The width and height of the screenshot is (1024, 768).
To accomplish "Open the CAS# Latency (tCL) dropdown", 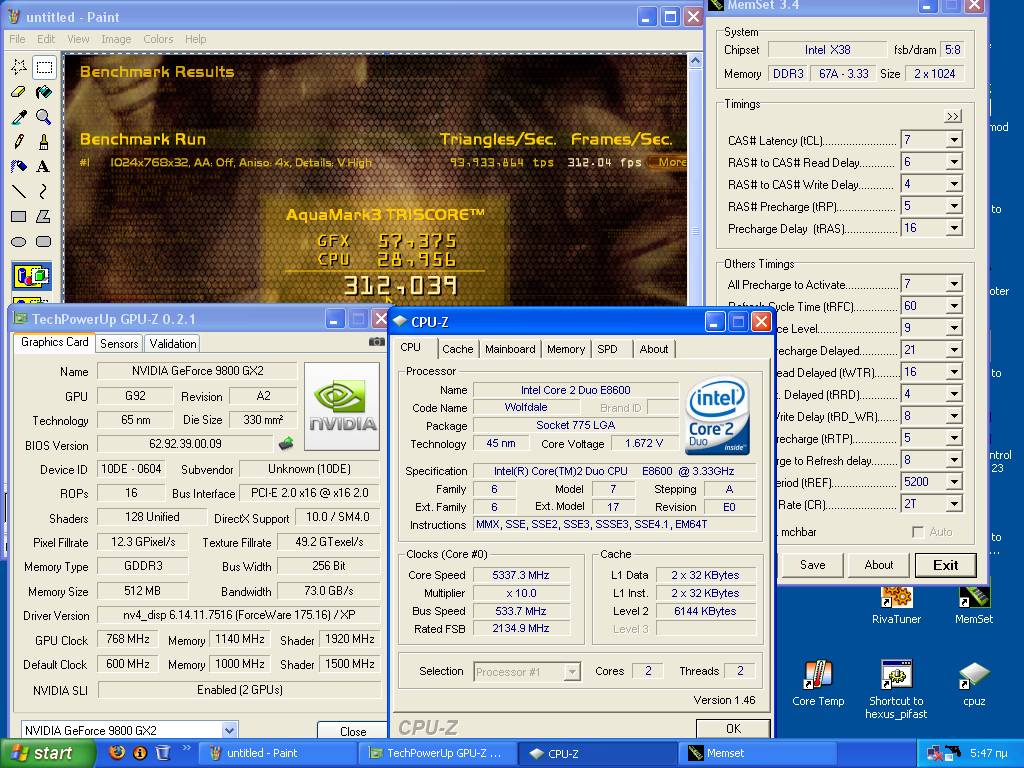I will point(954,140).
